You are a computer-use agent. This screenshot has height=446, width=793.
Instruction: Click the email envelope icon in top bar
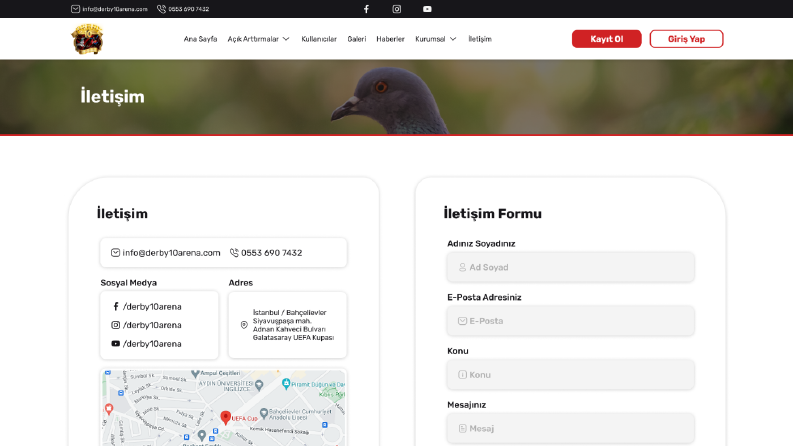tap(75, 9)
